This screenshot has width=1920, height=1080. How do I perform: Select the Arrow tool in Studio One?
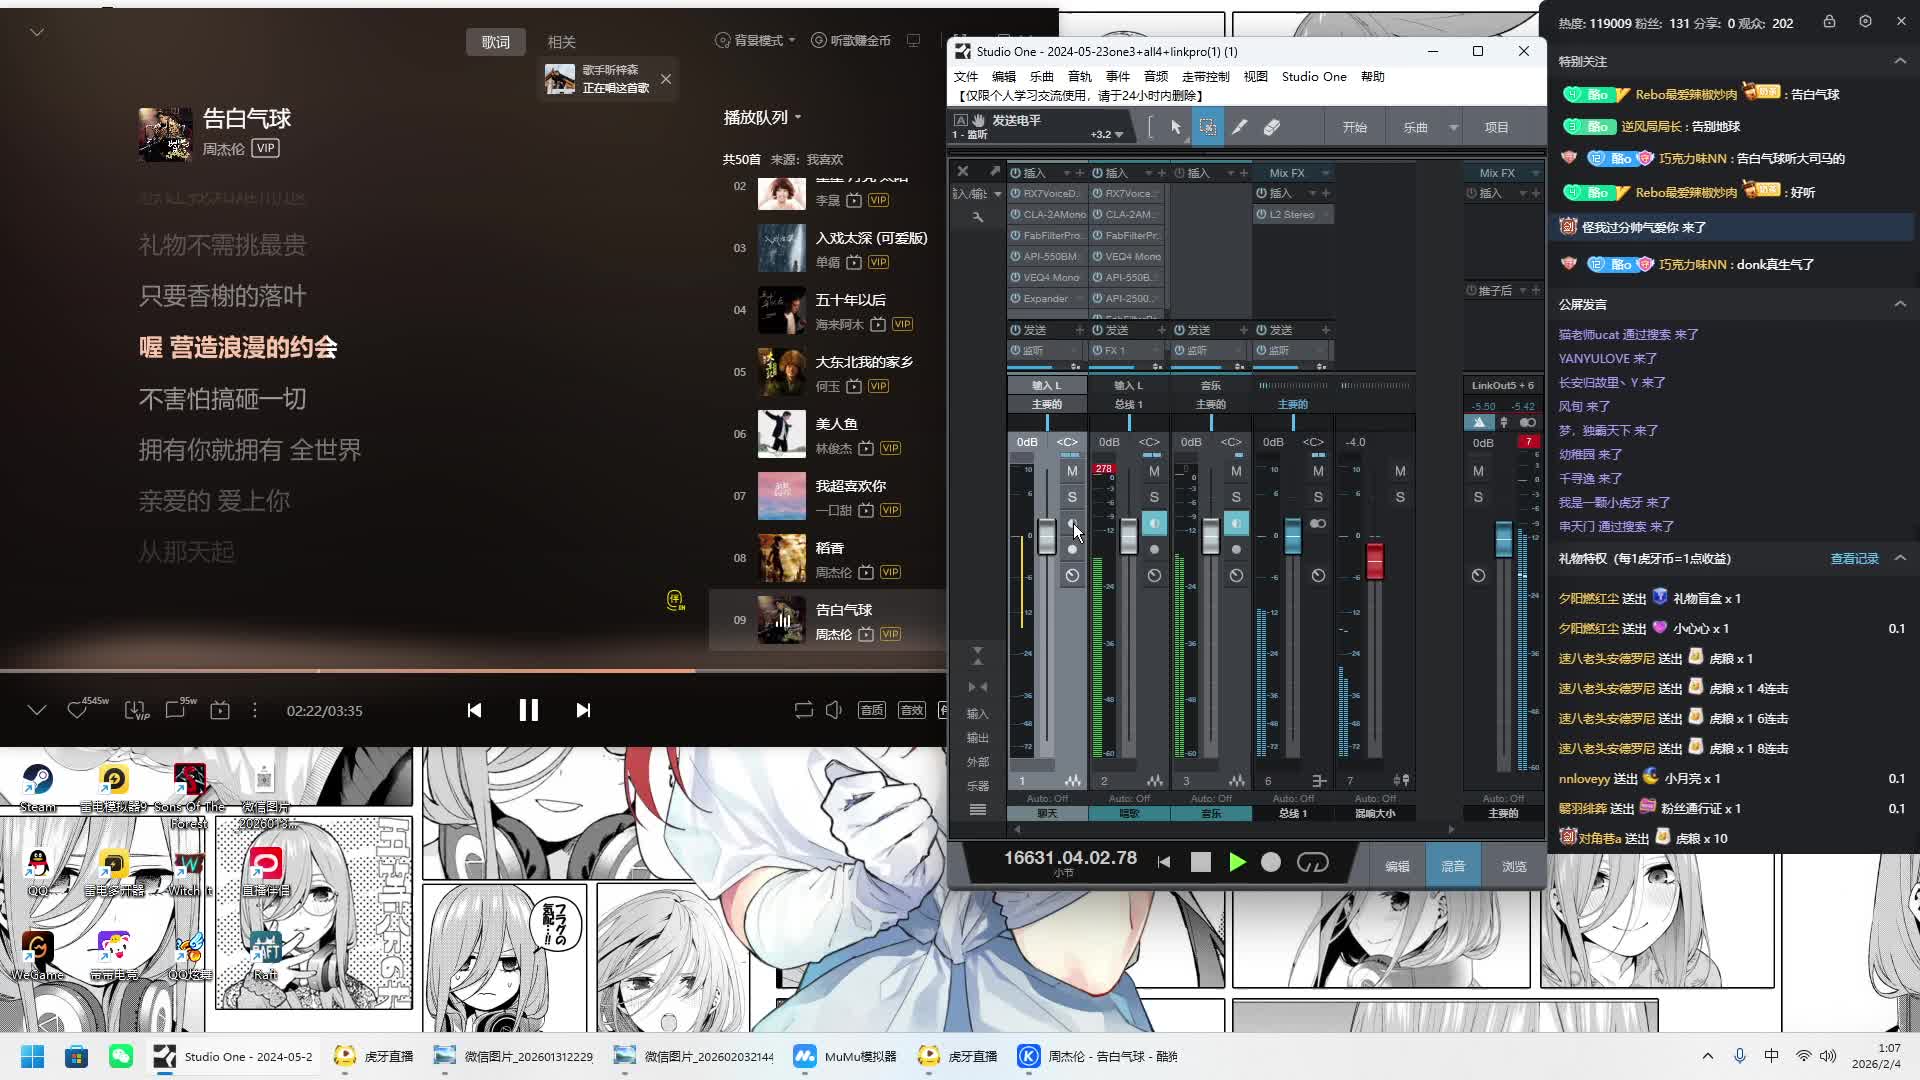(x=1176, y=127)
